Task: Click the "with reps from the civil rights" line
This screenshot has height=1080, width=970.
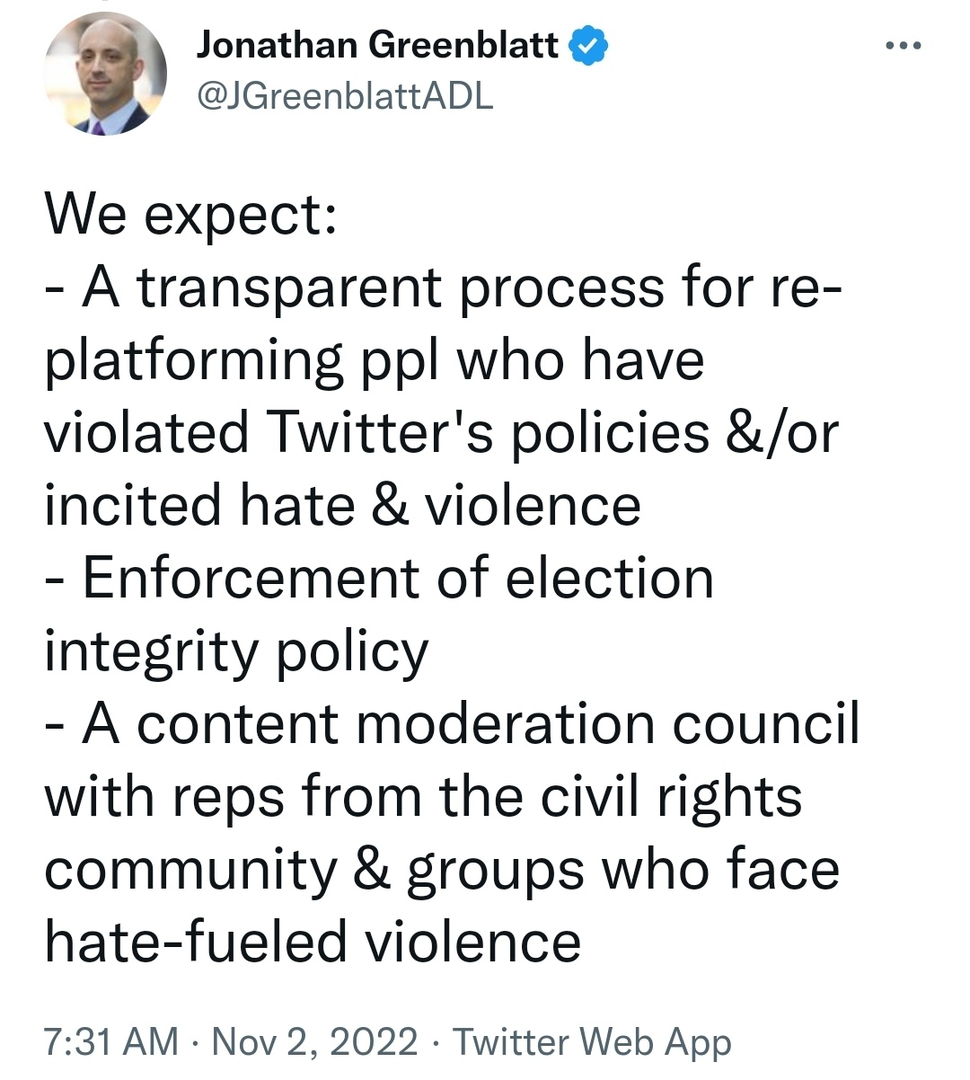Action: click(x=422, y=795)
